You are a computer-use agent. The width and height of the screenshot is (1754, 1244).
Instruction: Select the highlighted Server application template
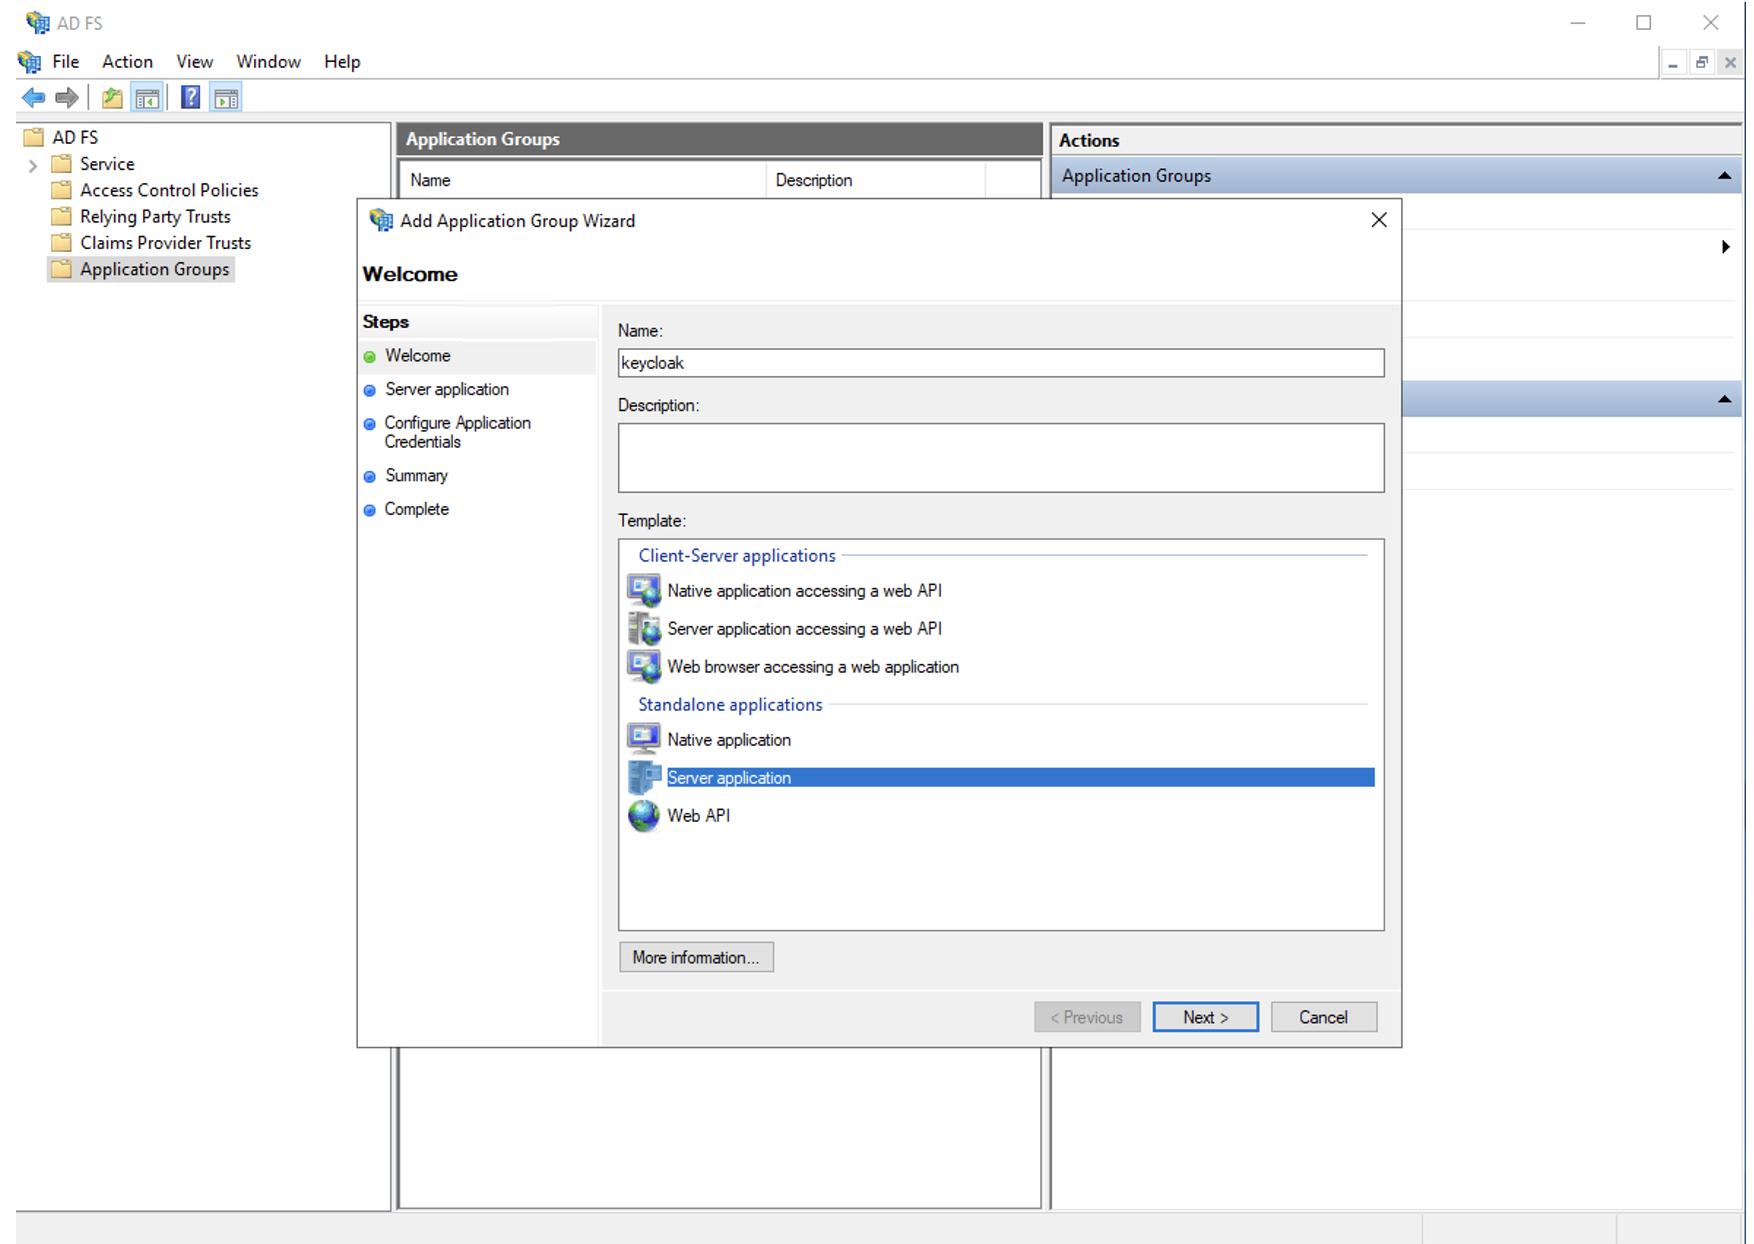click(x=1020, y=778)
